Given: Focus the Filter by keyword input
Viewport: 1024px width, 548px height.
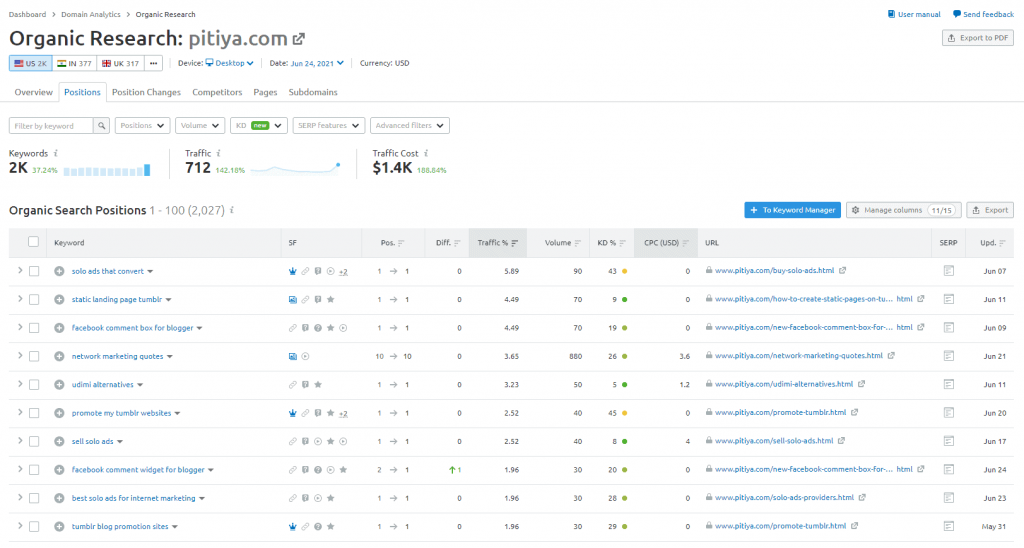Looking at the screenshot, I should point(51,125).
